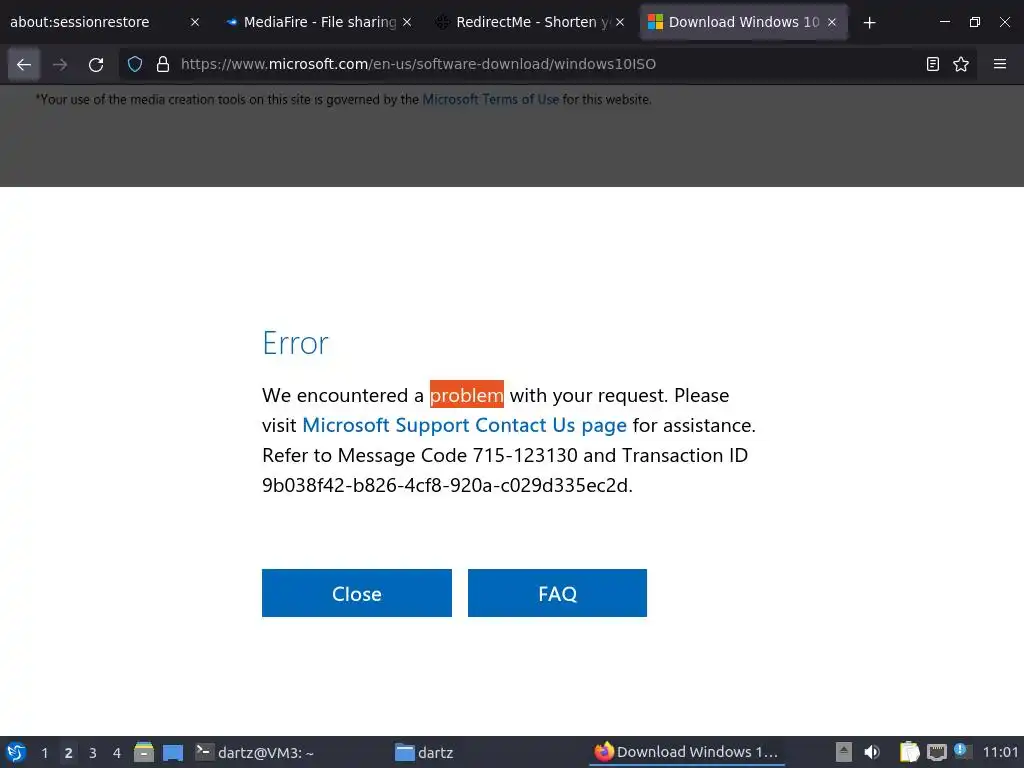Open tracking protection shield info
The width and height of the screenshot is (1024, 768).
(x=135, y=64)
